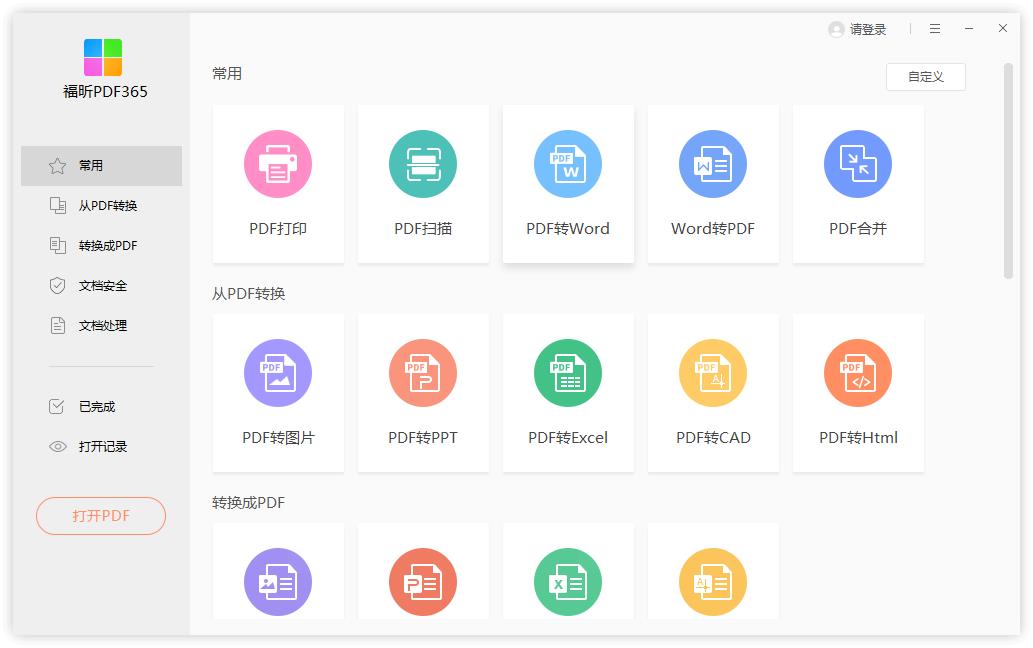Open the PDF转Word converter
Image resolution: width=1033 pixels, height=648 pixels.
coord(568,184)
